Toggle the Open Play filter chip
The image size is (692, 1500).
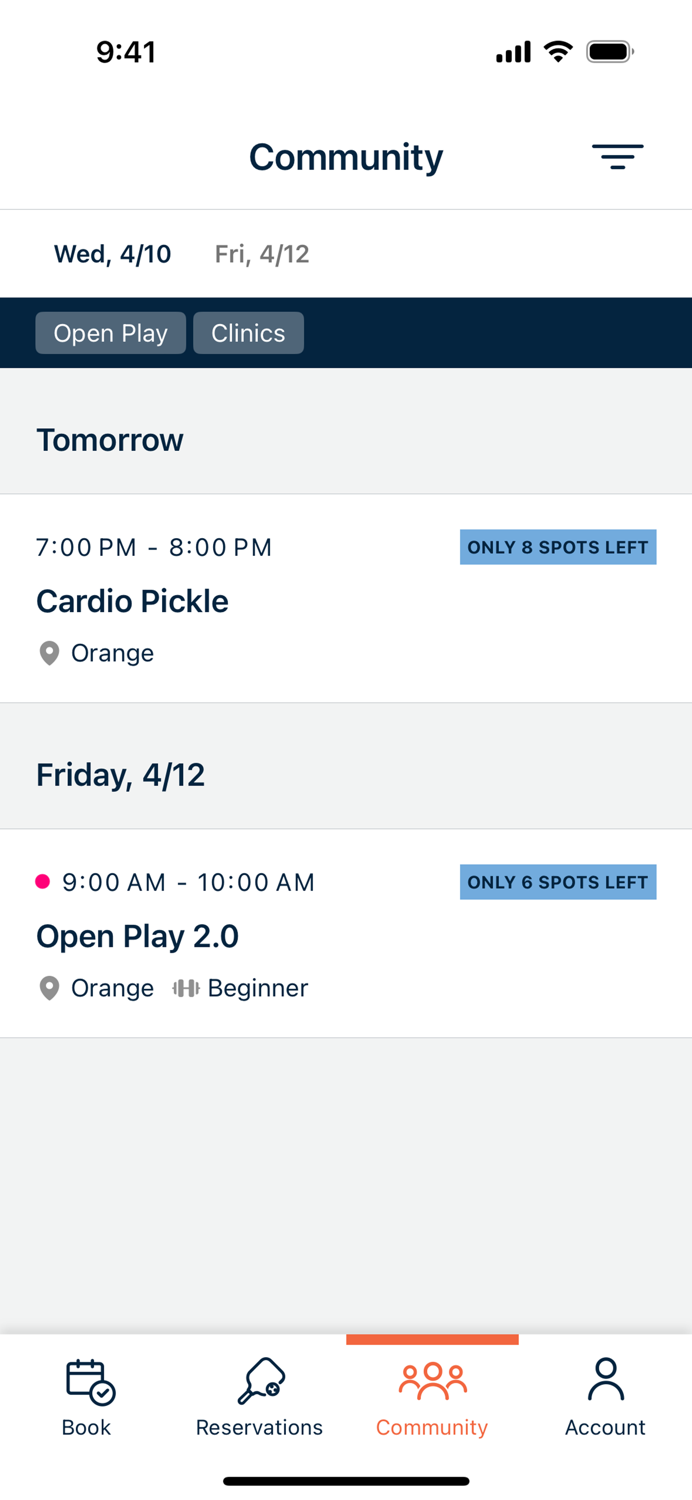110,333
